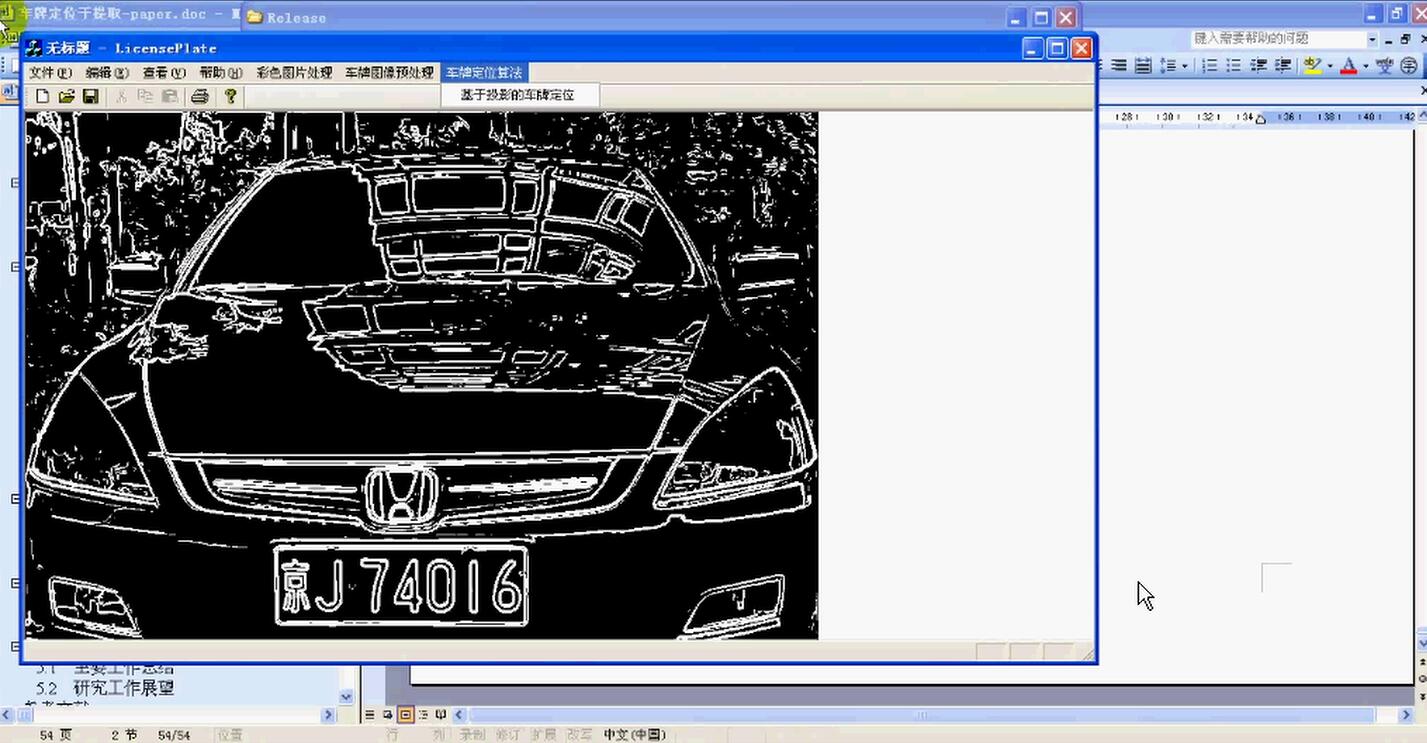The image size is (1427, 743).
Task: Click the yellow question mark help icon
Action: 230,96
